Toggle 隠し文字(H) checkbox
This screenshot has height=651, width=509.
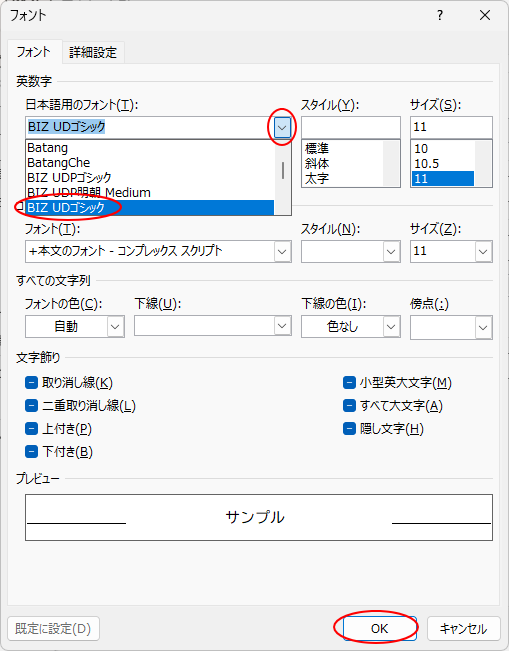[x=349, y=428]
